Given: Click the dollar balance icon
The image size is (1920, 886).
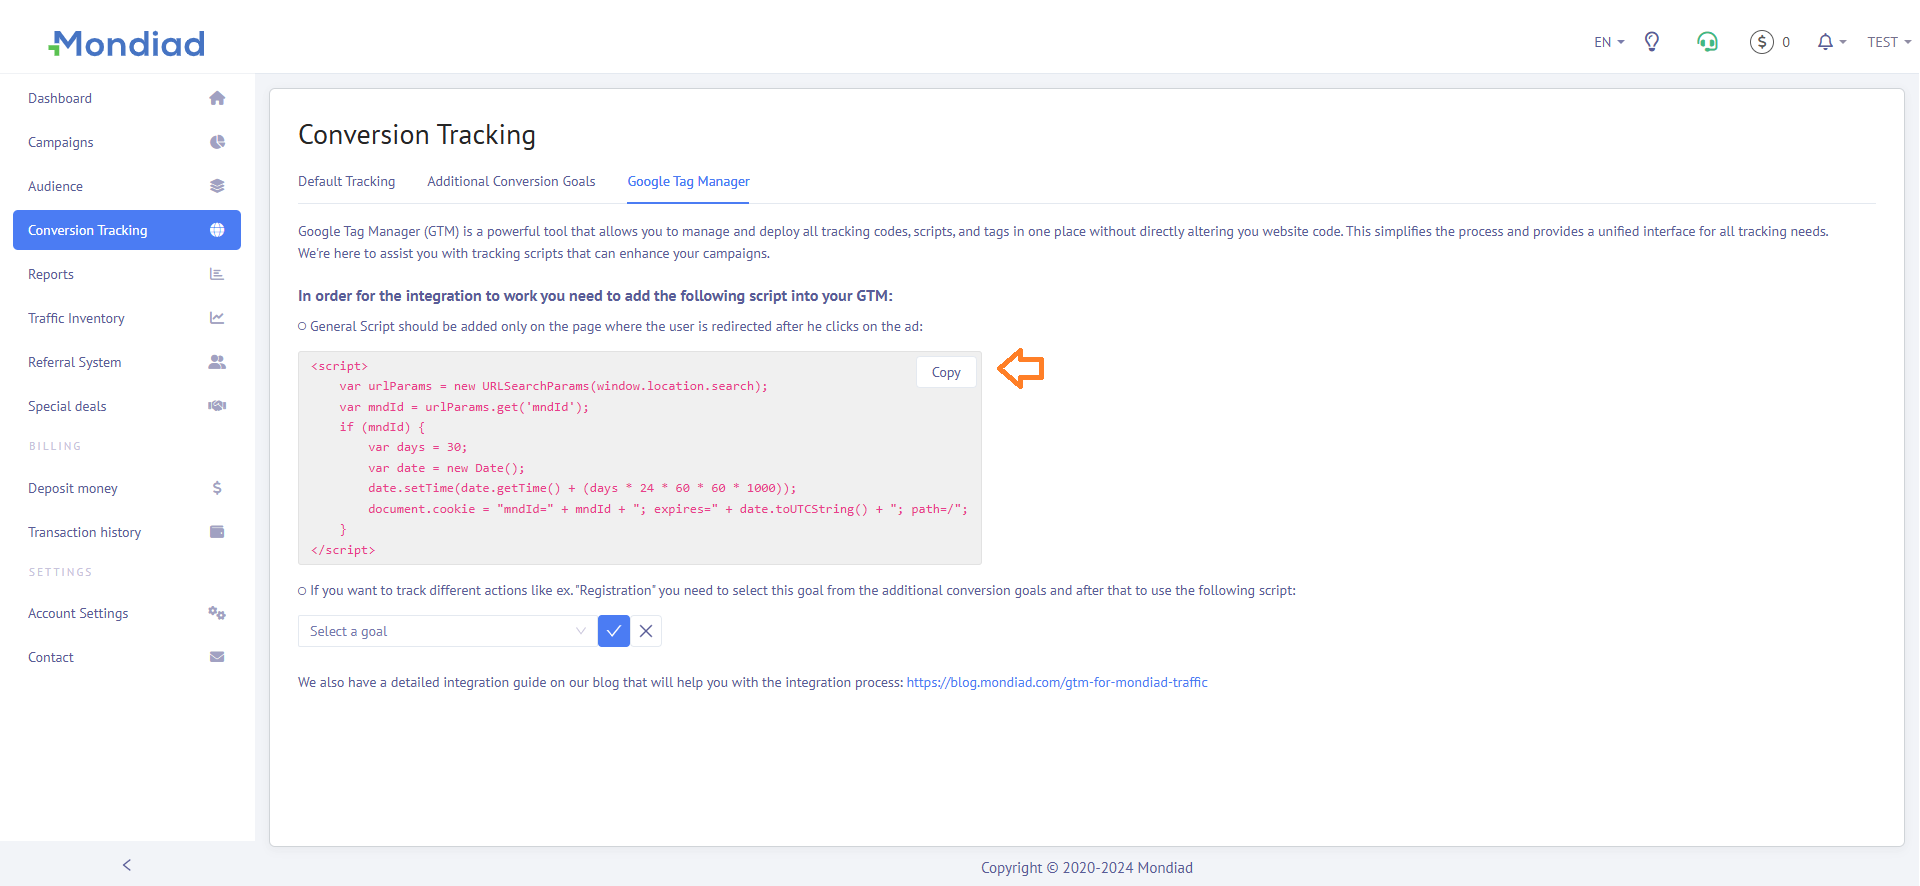Looking at the screenshot, I should [1761, 42].
